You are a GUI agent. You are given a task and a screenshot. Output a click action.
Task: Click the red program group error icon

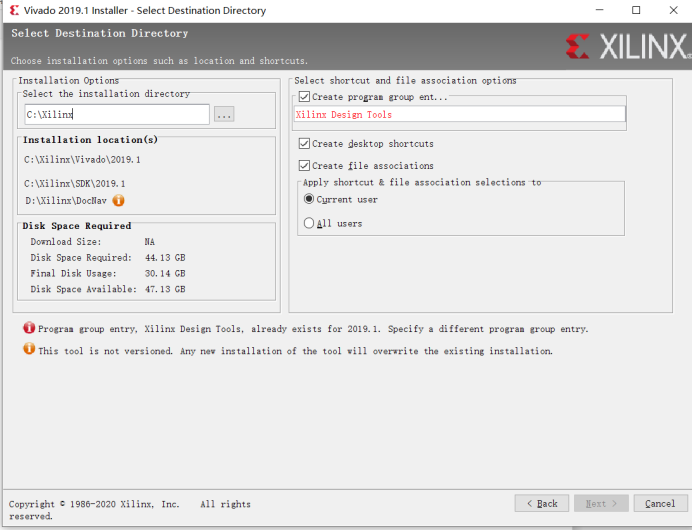tap(29, 328)
